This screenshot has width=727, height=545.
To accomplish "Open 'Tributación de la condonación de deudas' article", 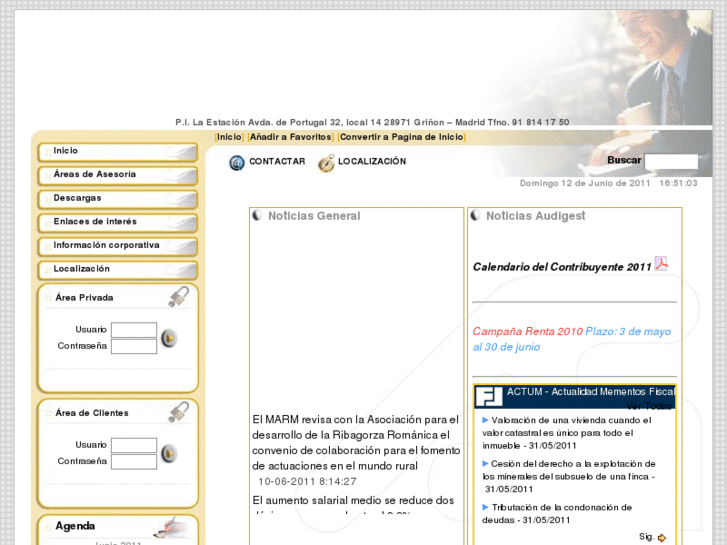I will [x=557, y=513].
